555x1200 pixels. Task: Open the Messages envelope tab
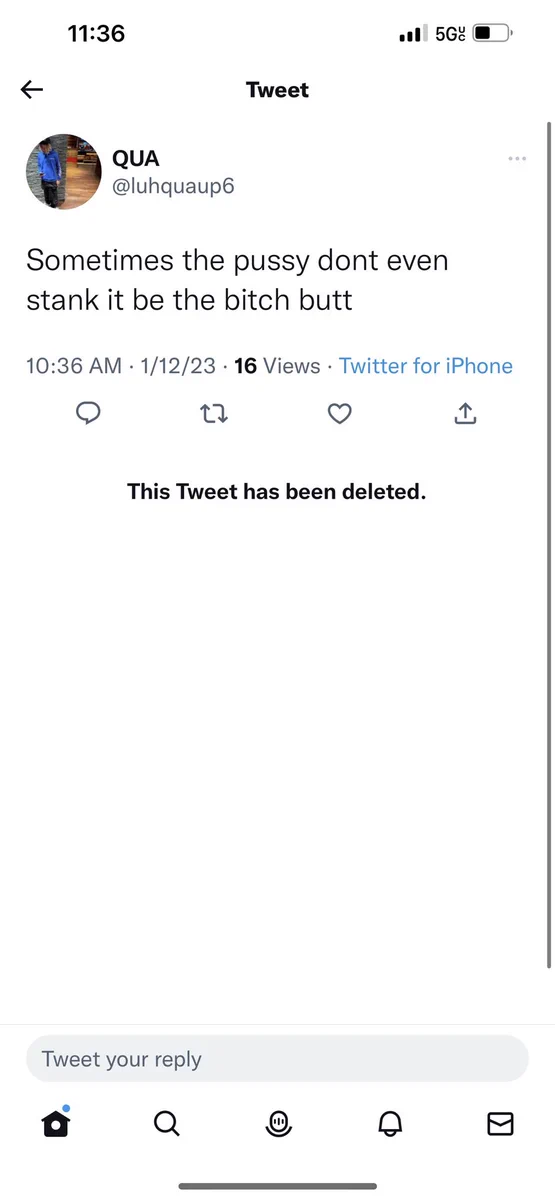[500, 1124]
